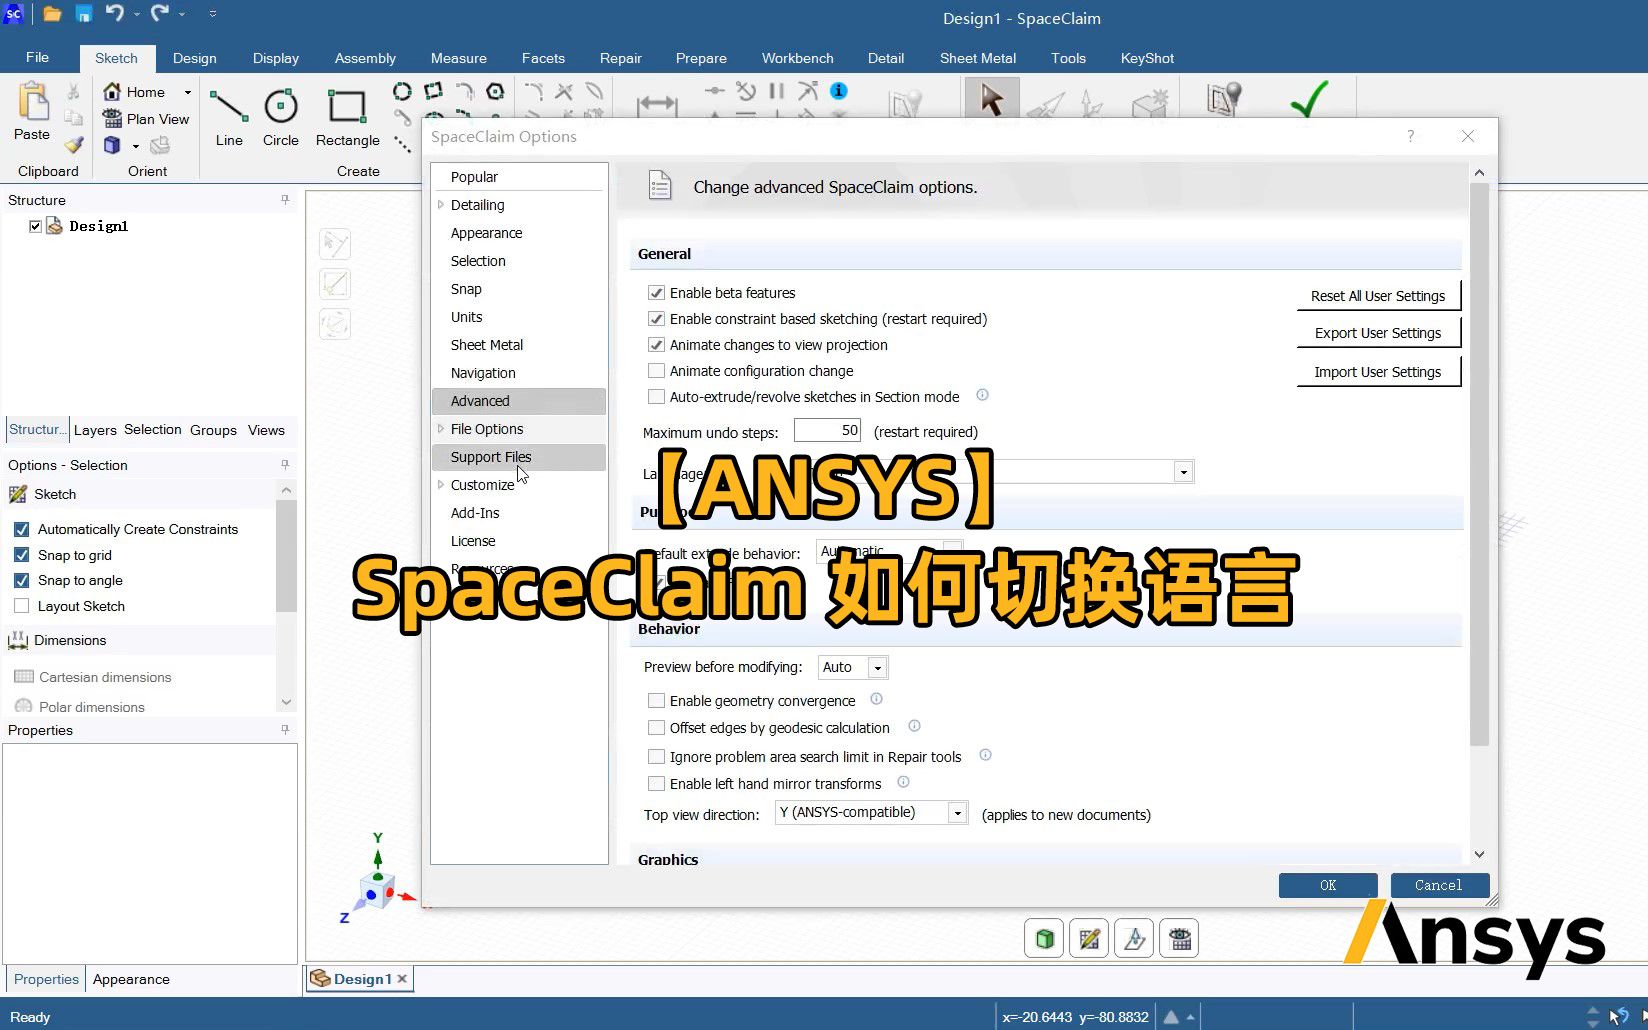Click the Open folder icon in title bar
The image size is (1648, 1030).
52,14
